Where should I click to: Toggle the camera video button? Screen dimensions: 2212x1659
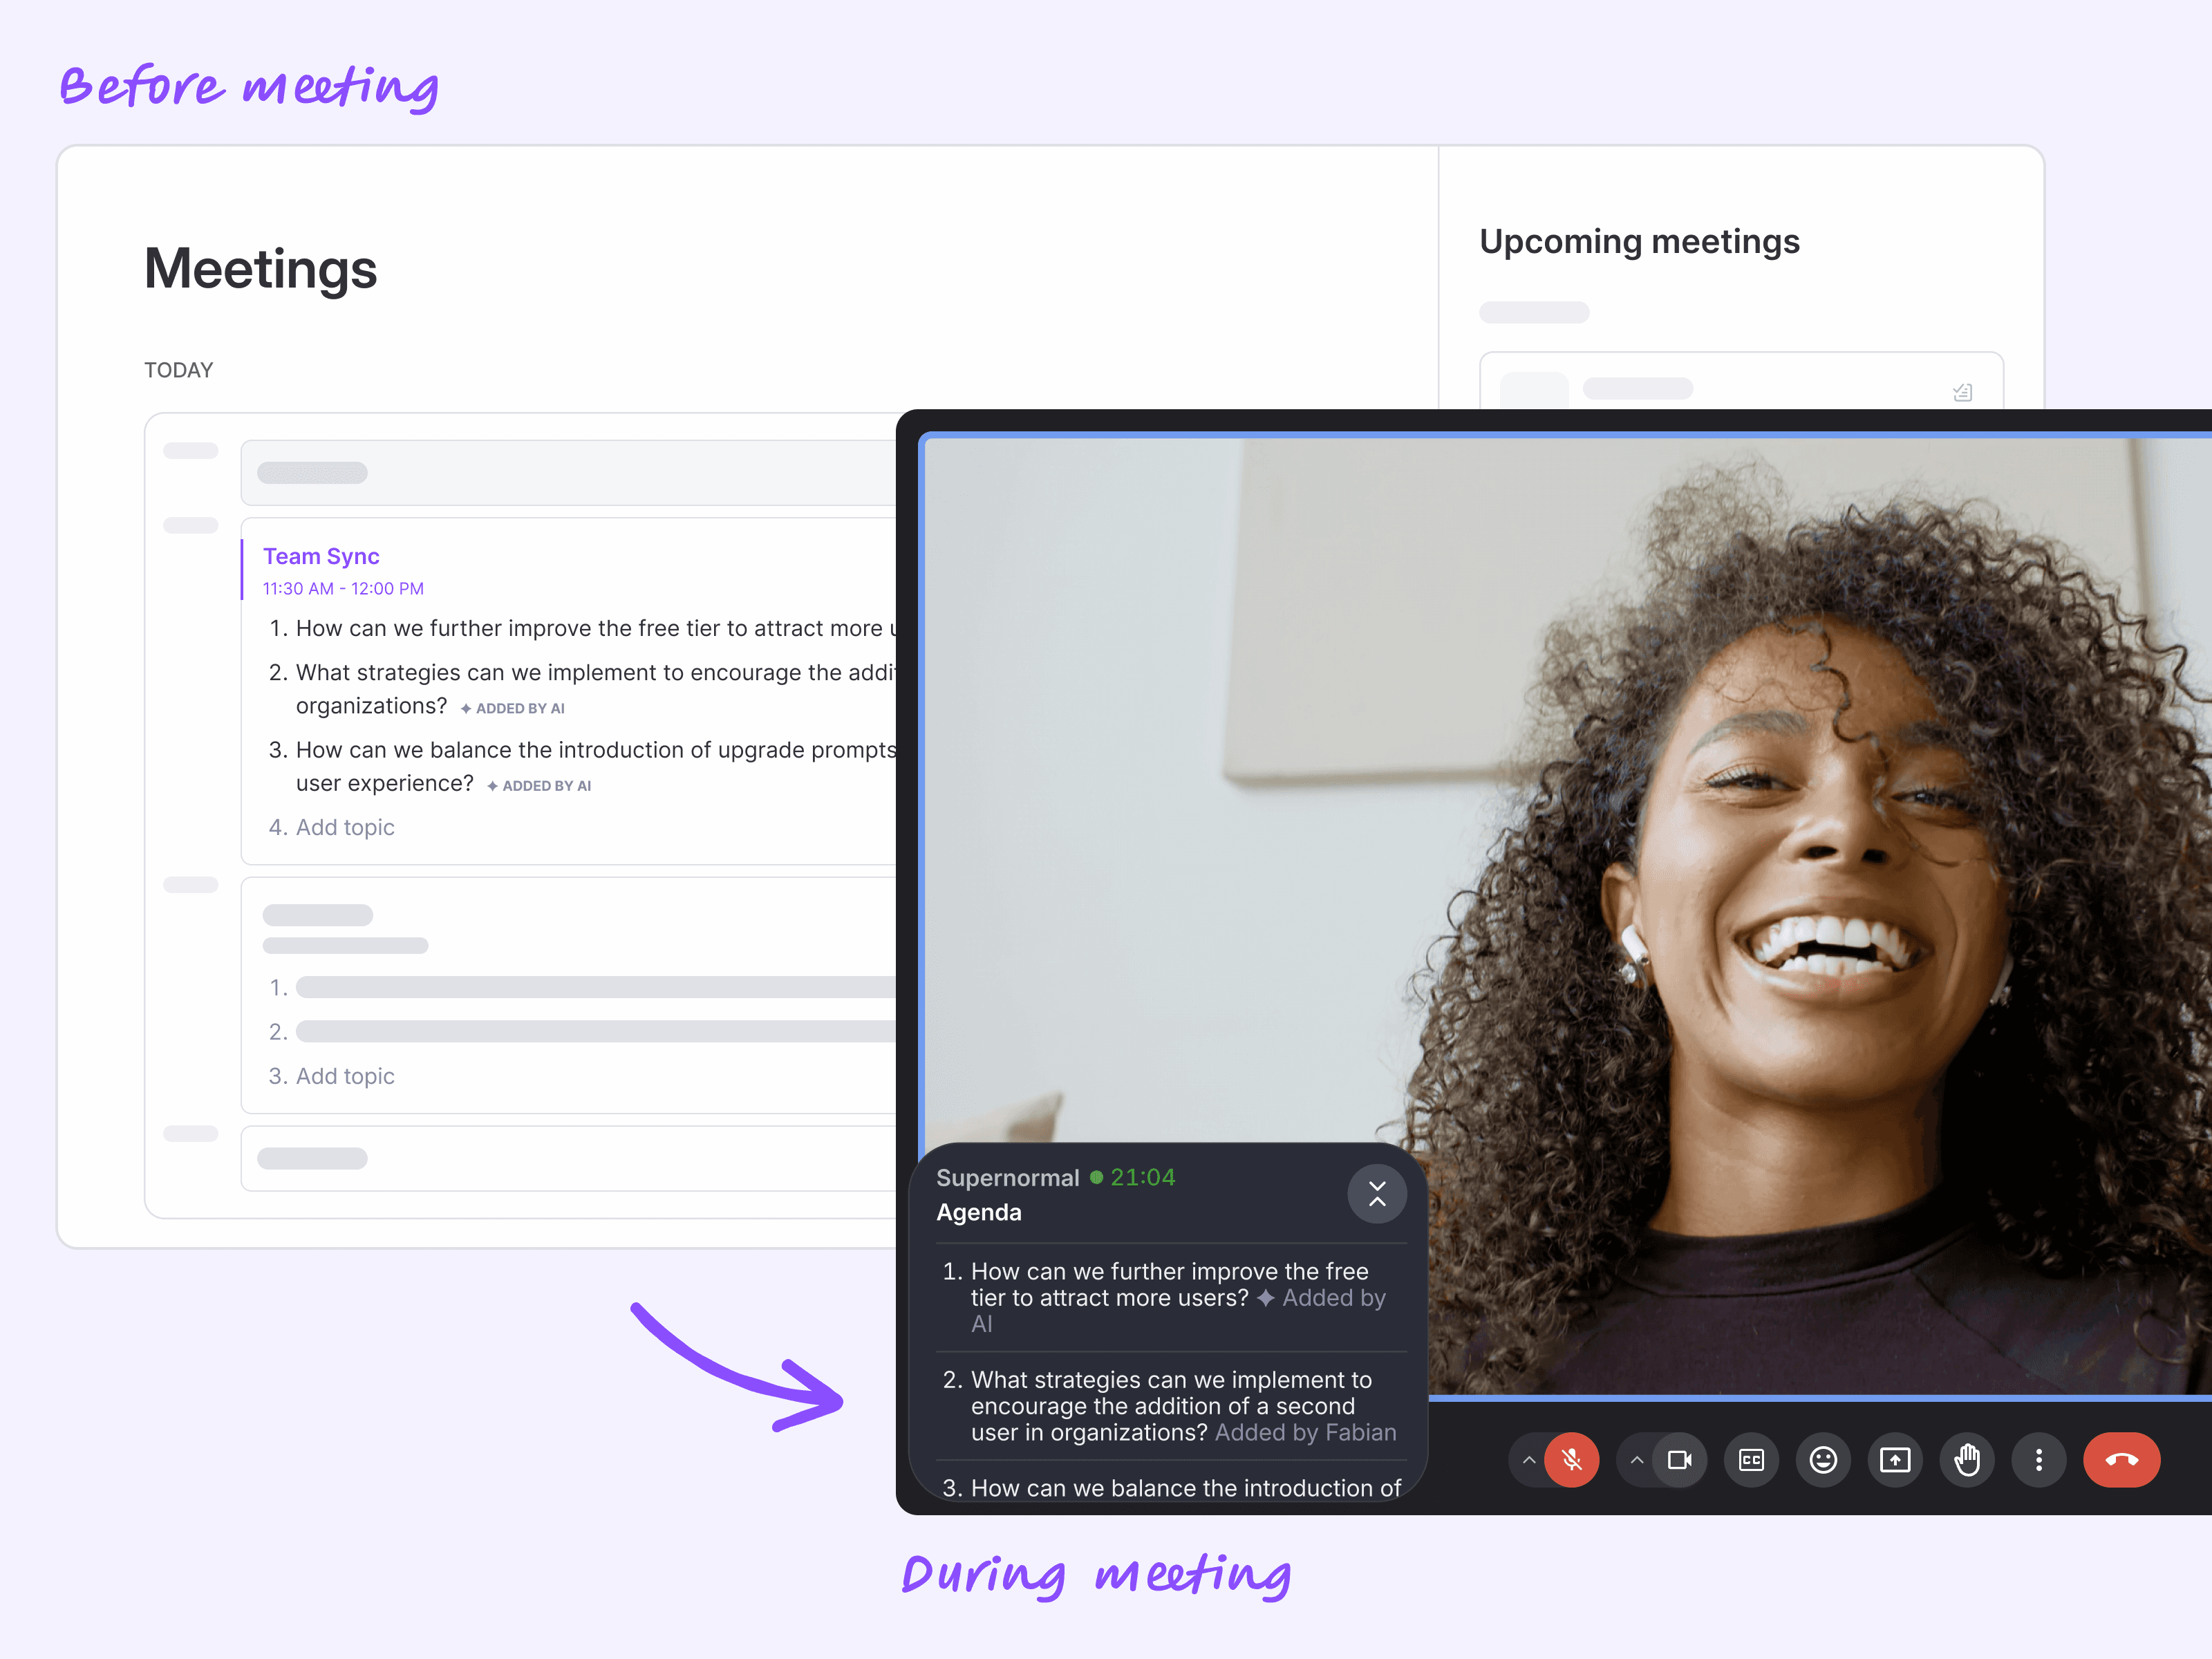click(1679, 1460)
